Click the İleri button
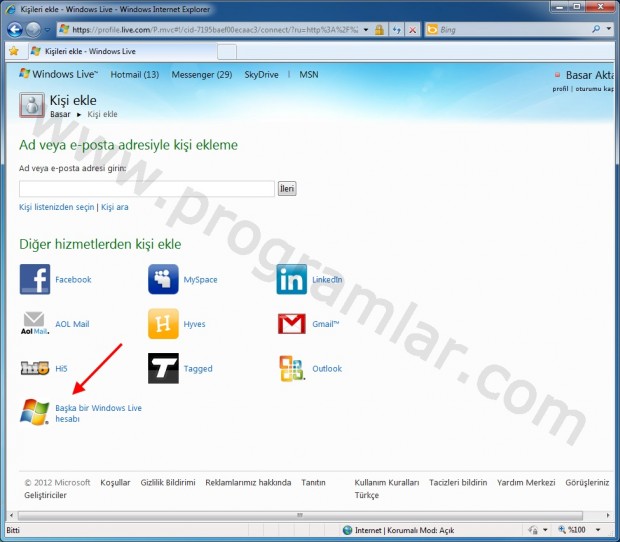The height and width of the screenshot is (542, 620). click(287, 189)
